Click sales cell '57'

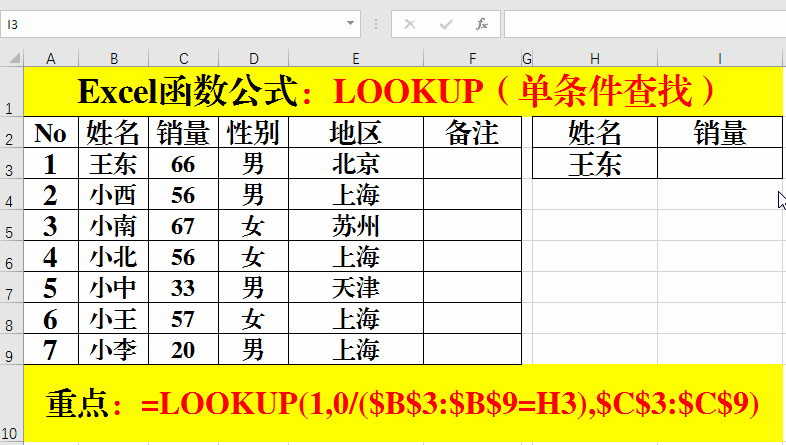click(x=183, y=319)
